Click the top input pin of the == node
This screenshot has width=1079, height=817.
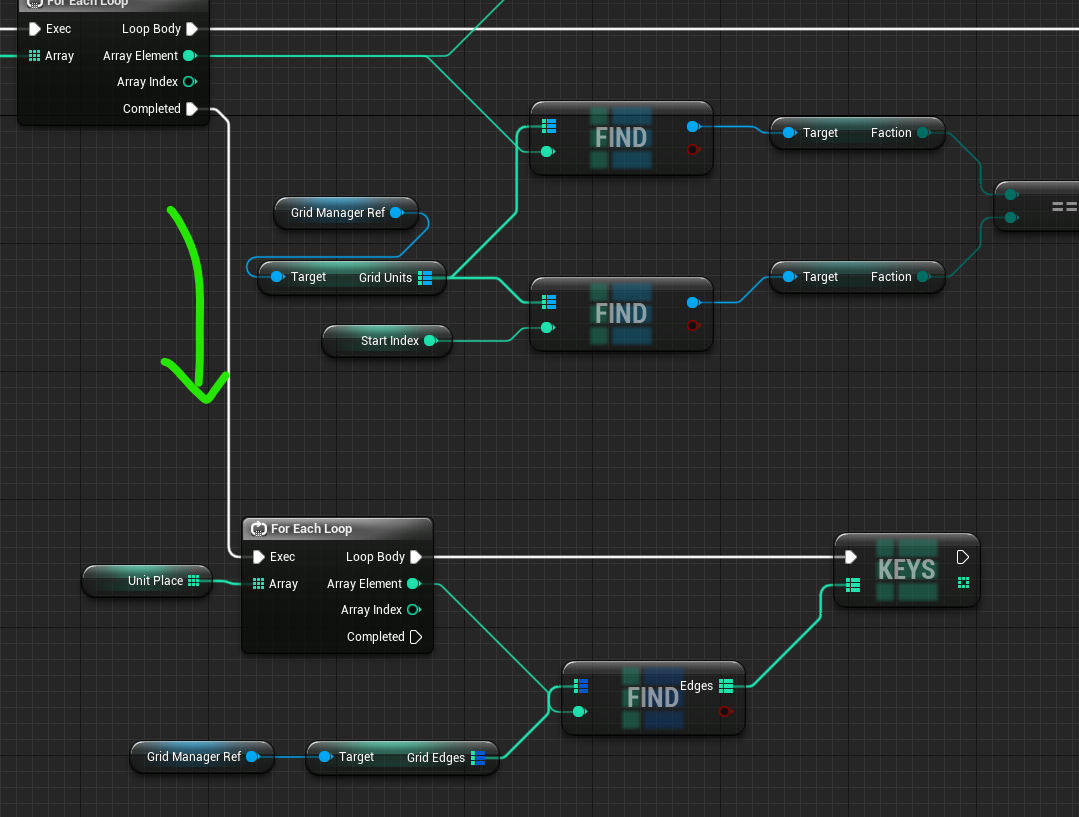tap(1011, 195)
